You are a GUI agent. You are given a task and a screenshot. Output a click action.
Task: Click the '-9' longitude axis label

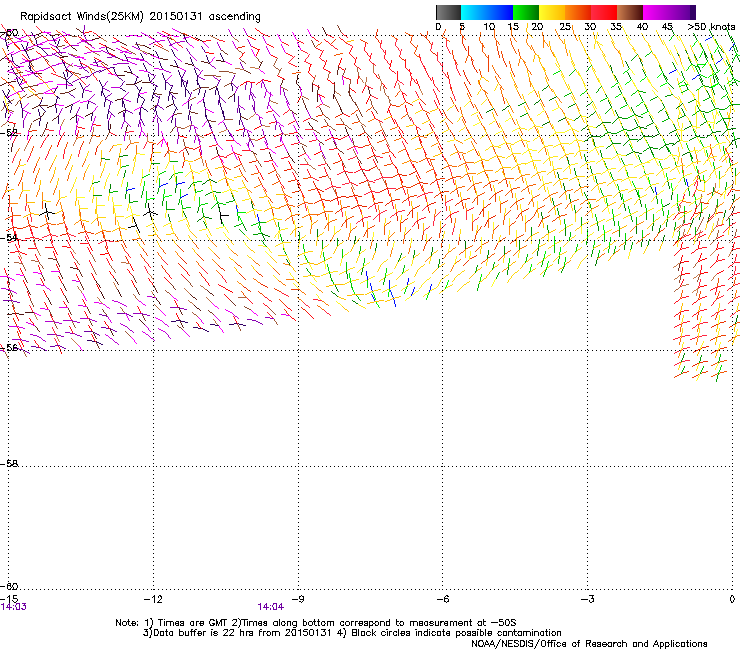point(297,599)
